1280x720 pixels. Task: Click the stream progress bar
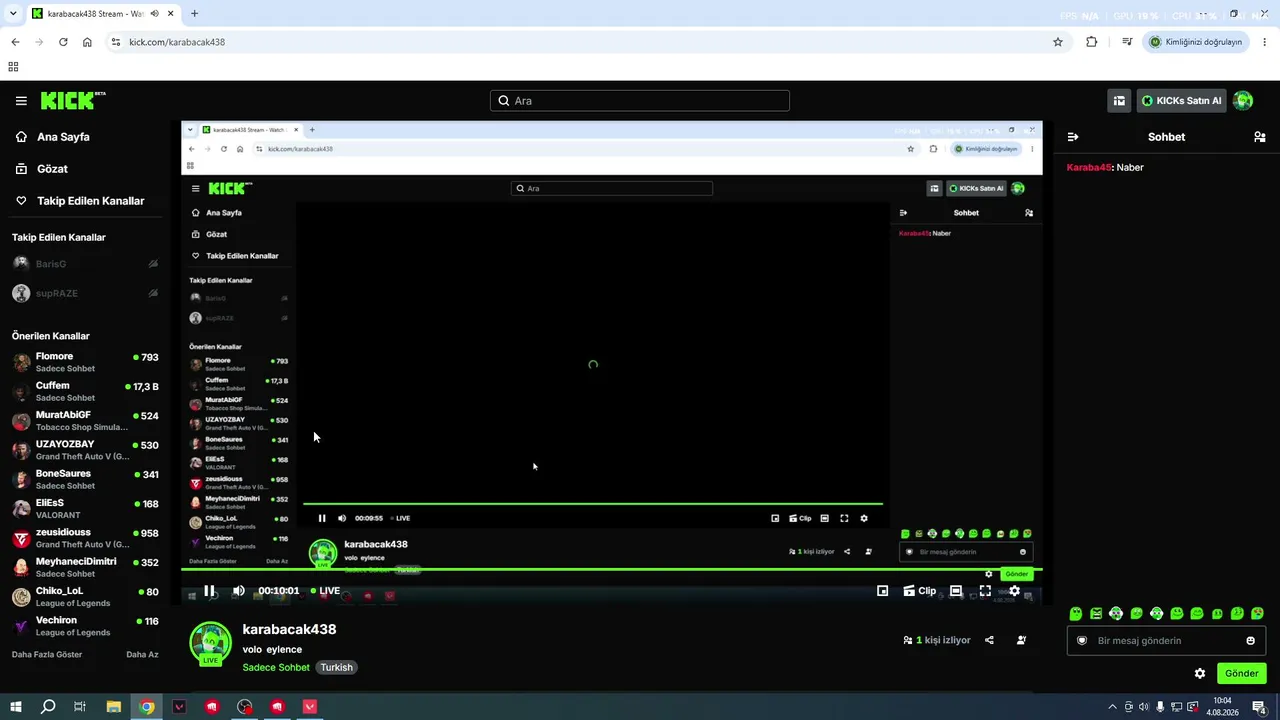coord(612,570)
